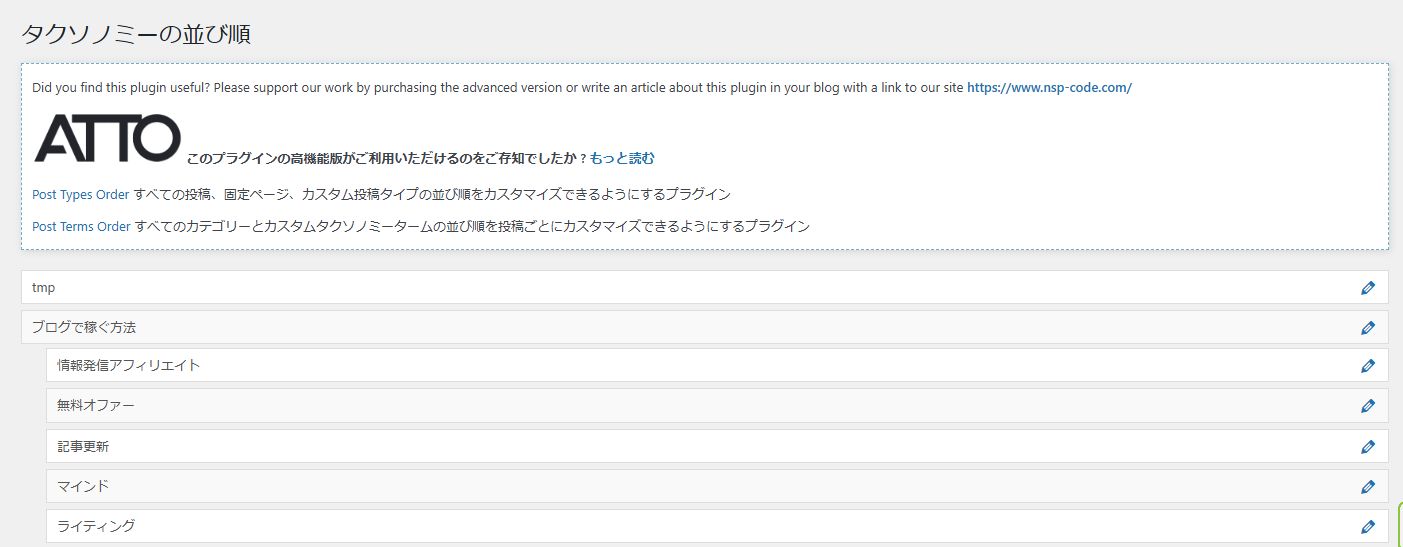Viewport: 1403px width, 547px height.
Task: Edit マインド category with the pencil icon
Action: pos(1367,487)
